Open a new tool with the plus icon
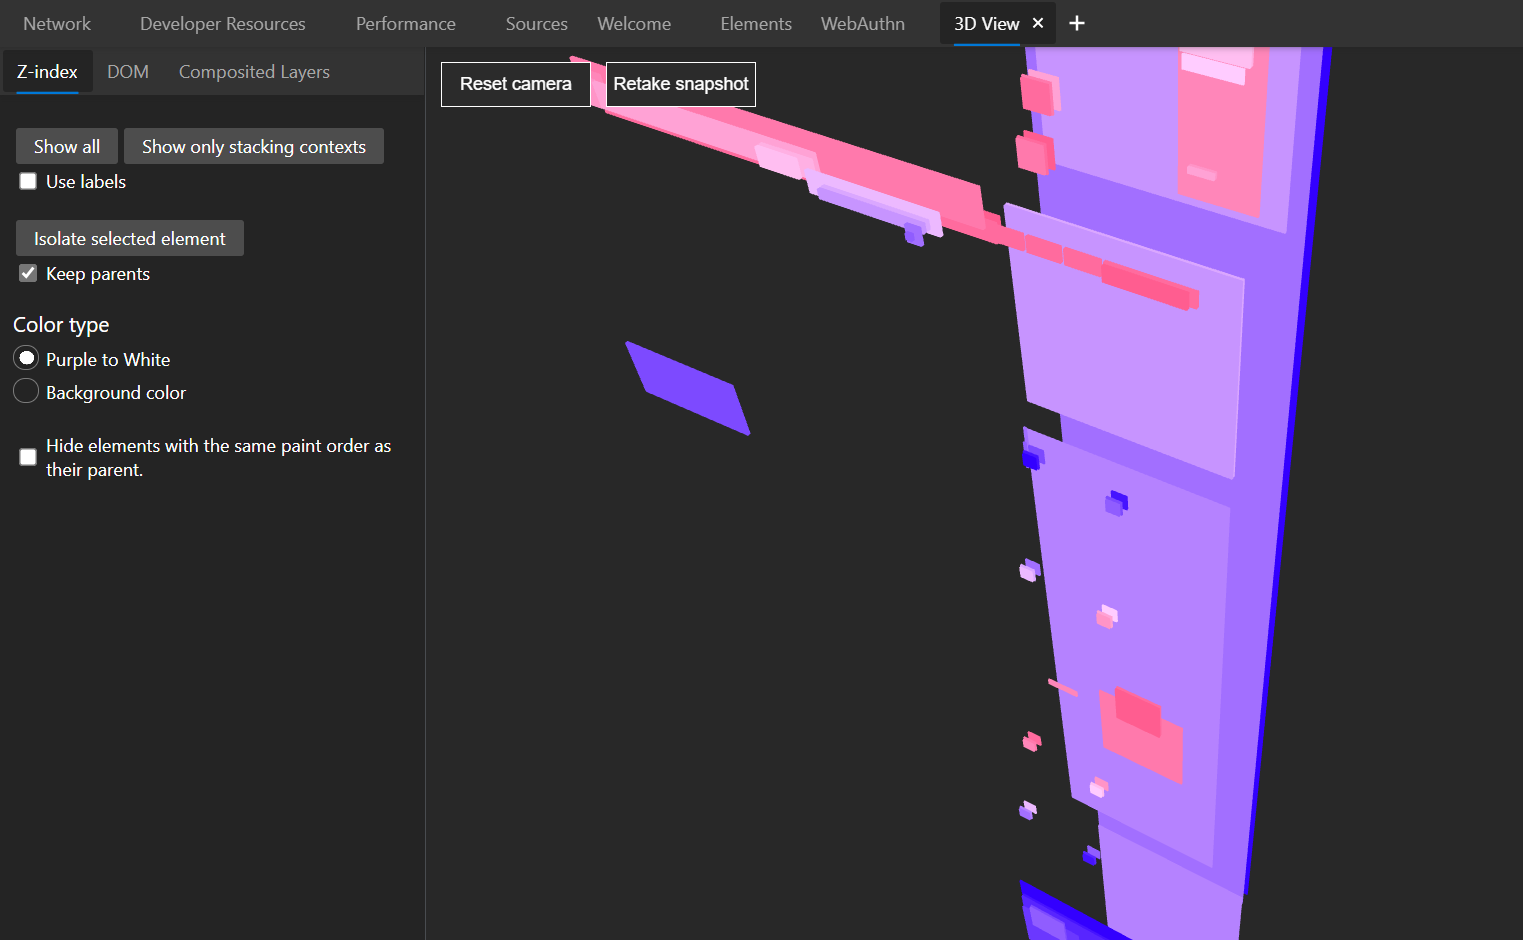This screenshot has height=940, width=1523. (x=1077, y=23)
